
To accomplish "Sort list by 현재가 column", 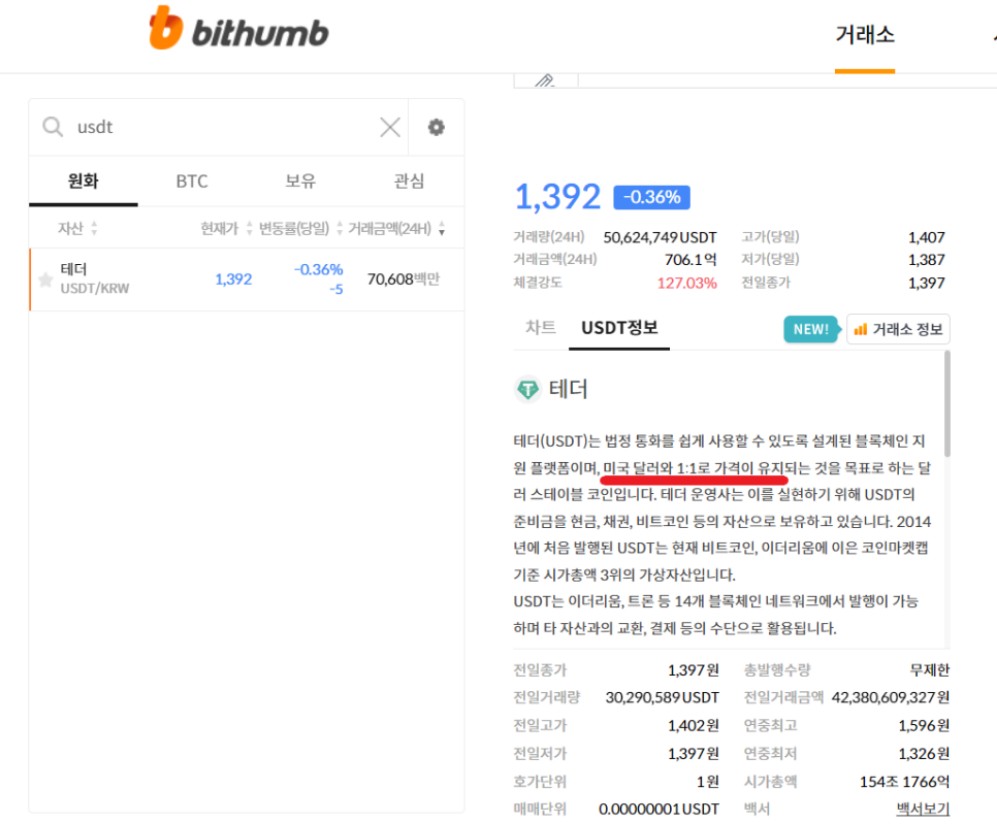I will point(226,228).
